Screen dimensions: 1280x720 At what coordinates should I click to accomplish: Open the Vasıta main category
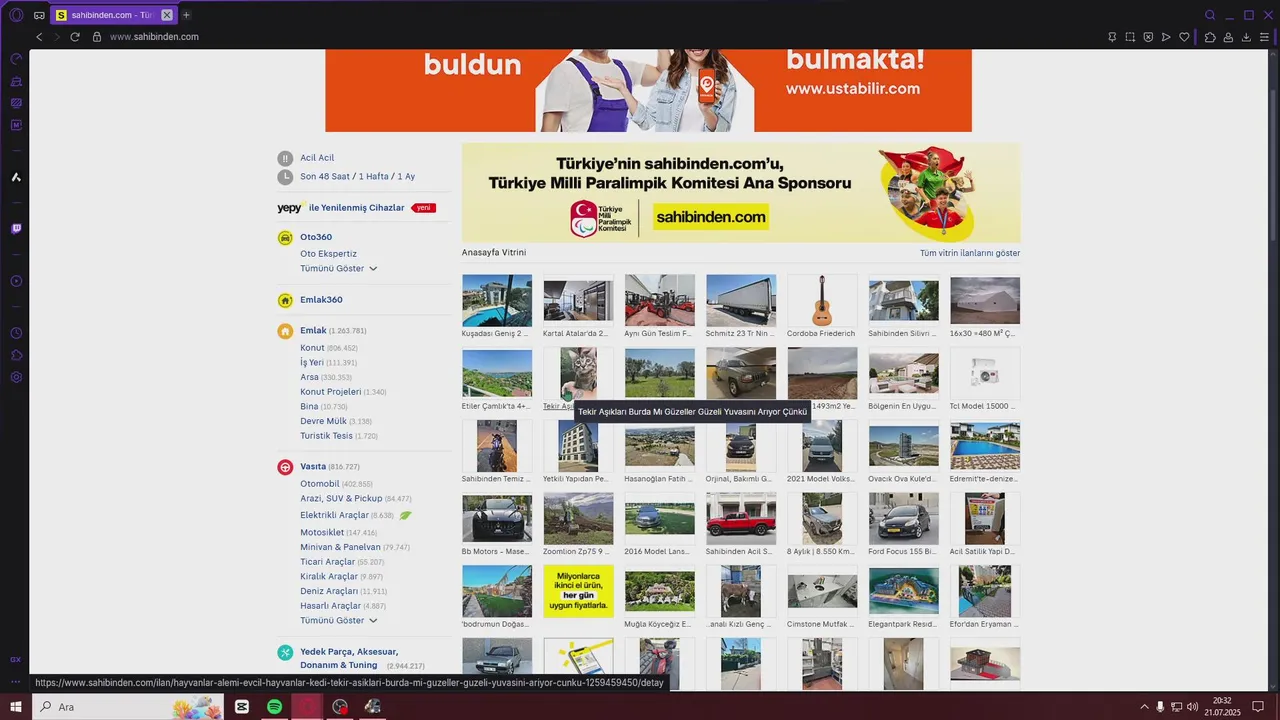click(x=313, y=467)
